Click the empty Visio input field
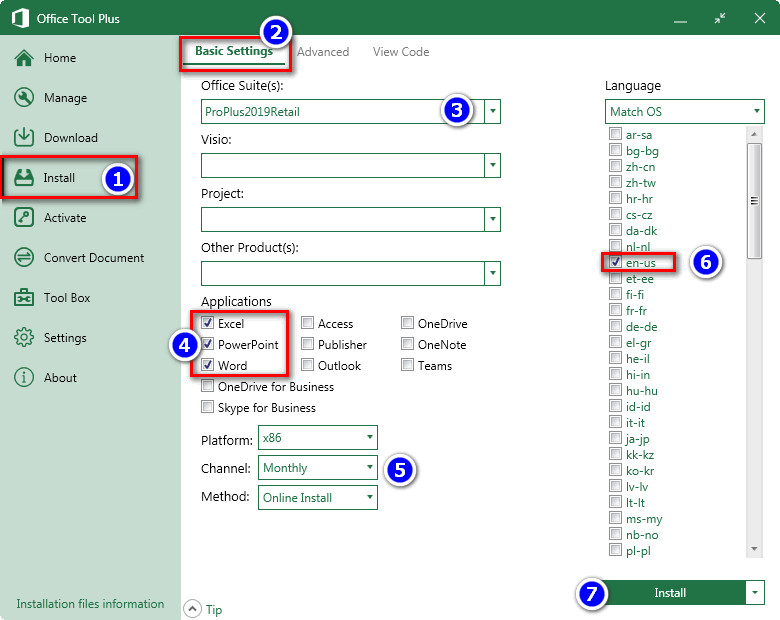 point(343,165)
